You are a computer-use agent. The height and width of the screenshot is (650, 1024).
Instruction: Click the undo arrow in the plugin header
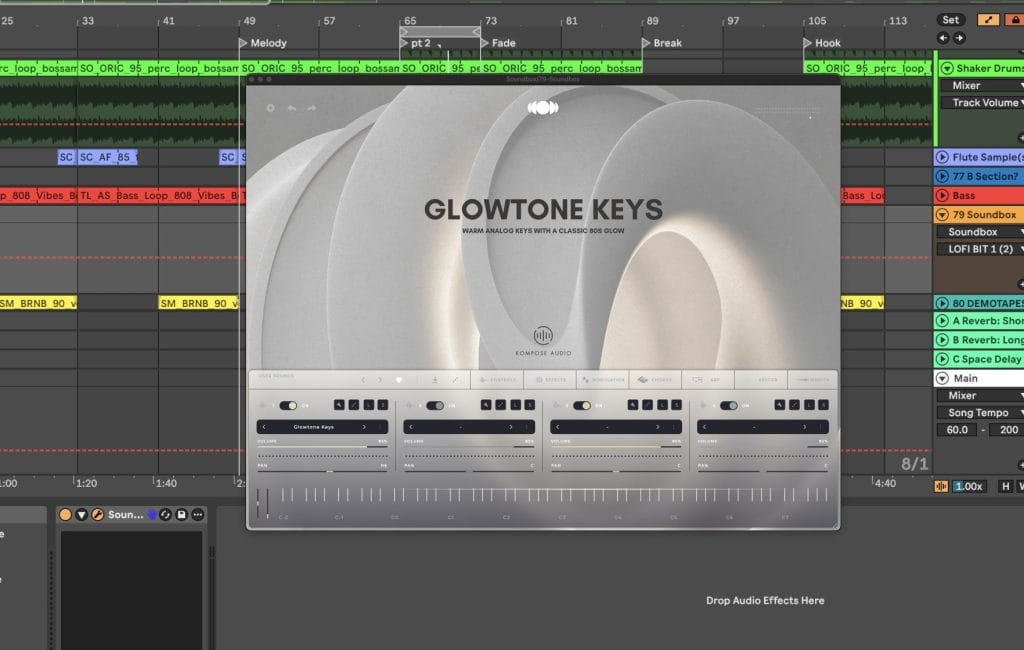(292, 108)
